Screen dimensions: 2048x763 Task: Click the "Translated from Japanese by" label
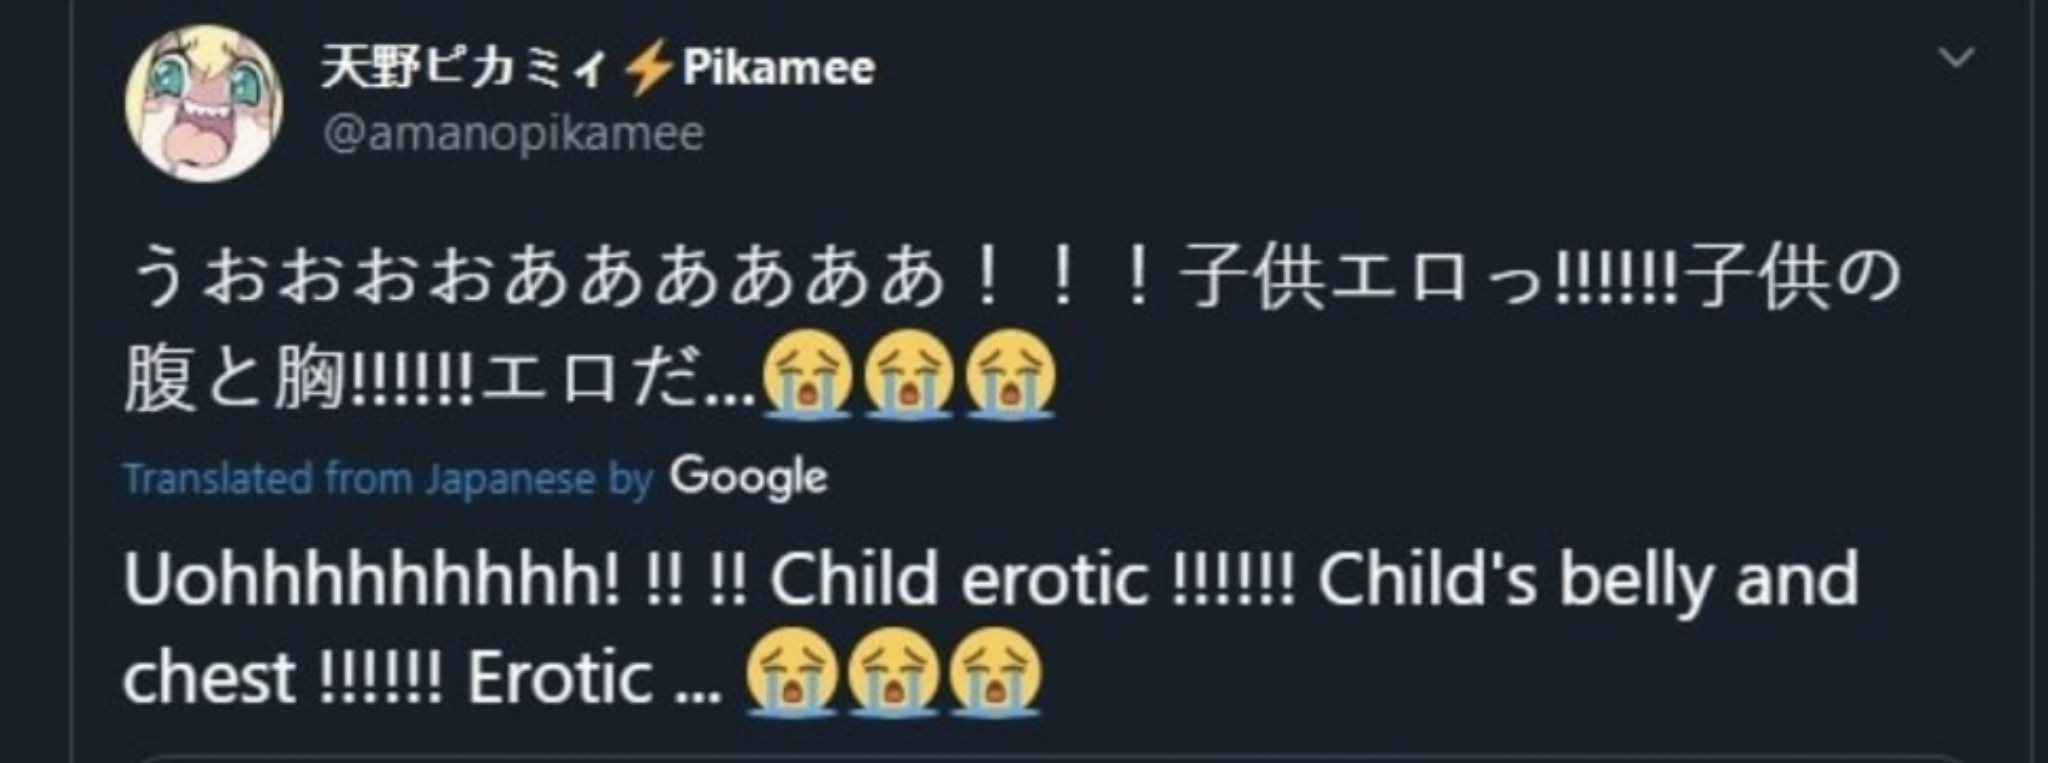click(388, 480)
